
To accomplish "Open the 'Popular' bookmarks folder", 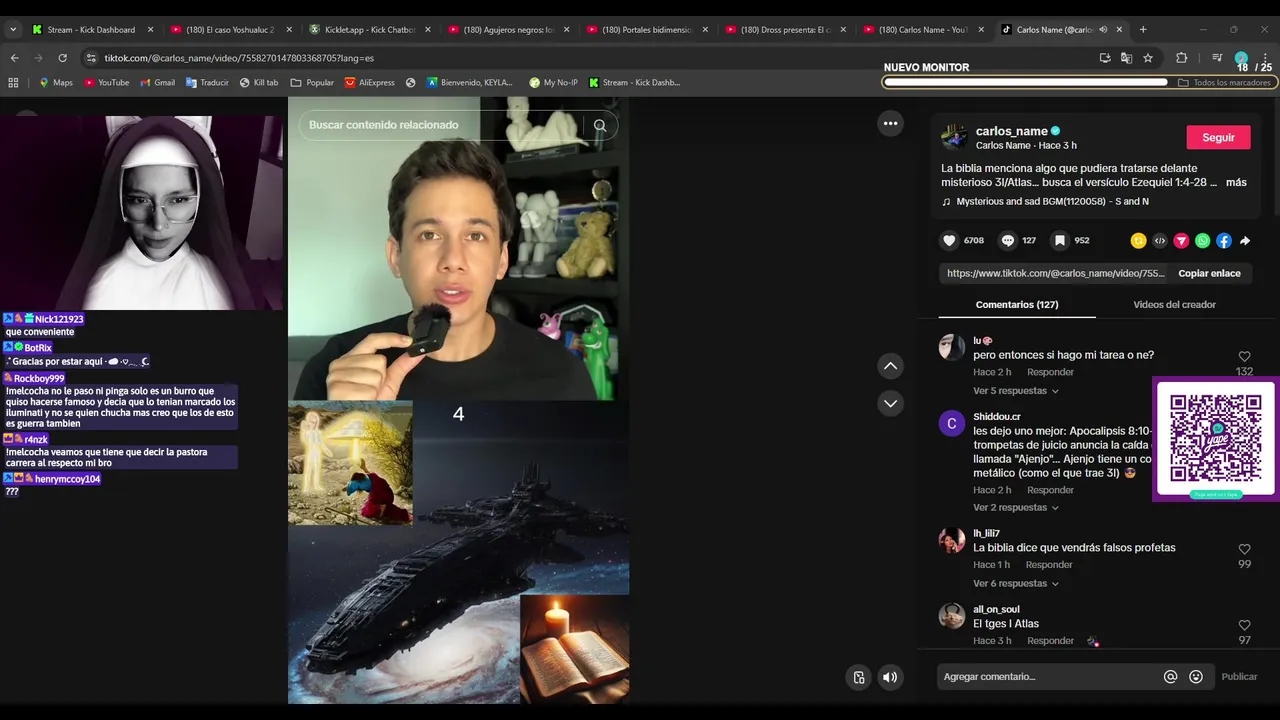I will pyautogui.click(x=312, y=82).
